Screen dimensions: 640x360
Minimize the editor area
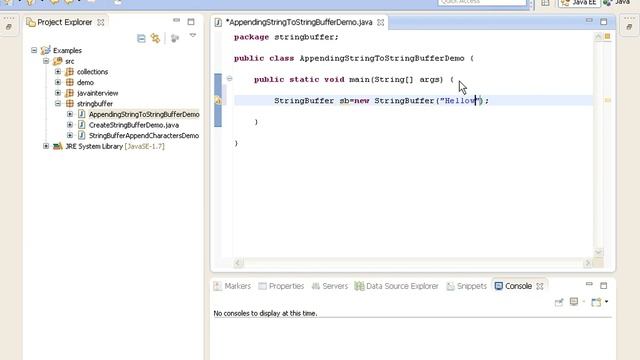coord(589,20)
